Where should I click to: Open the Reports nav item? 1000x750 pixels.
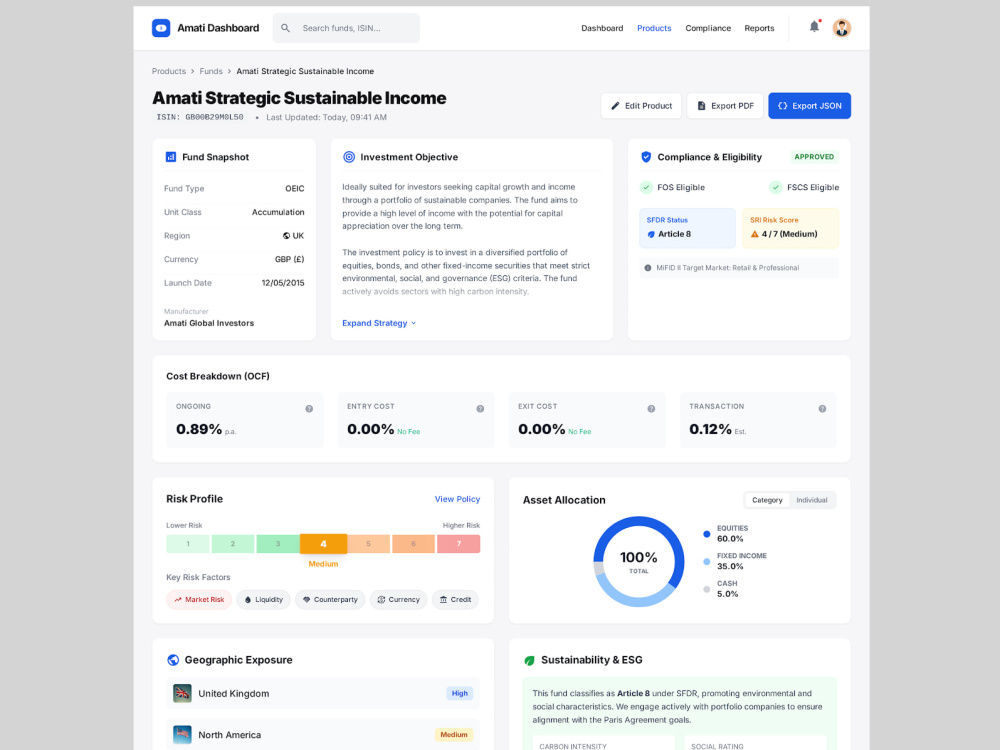(759, 28)
